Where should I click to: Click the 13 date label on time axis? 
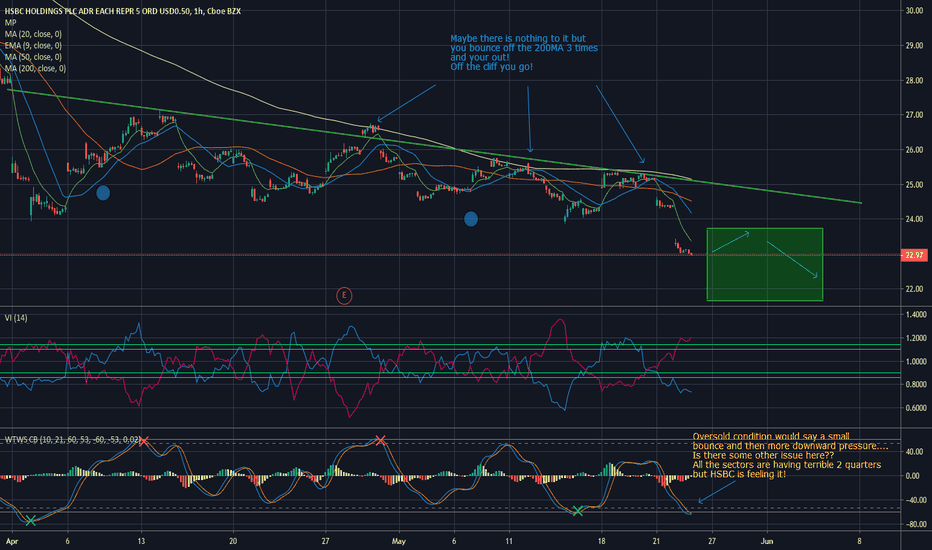coord(141,541)
